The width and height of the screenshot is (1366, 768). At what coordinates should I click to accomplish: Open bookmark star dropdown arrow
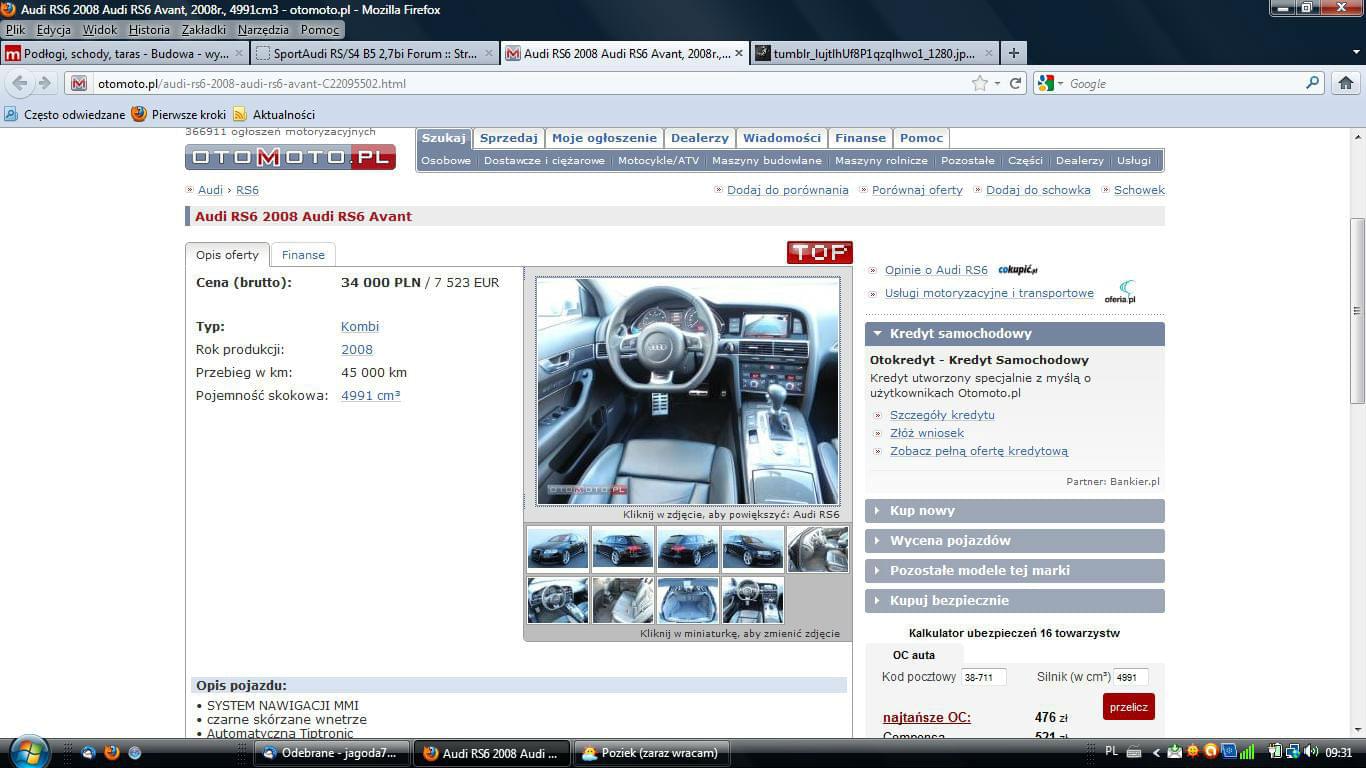point(997,84)
